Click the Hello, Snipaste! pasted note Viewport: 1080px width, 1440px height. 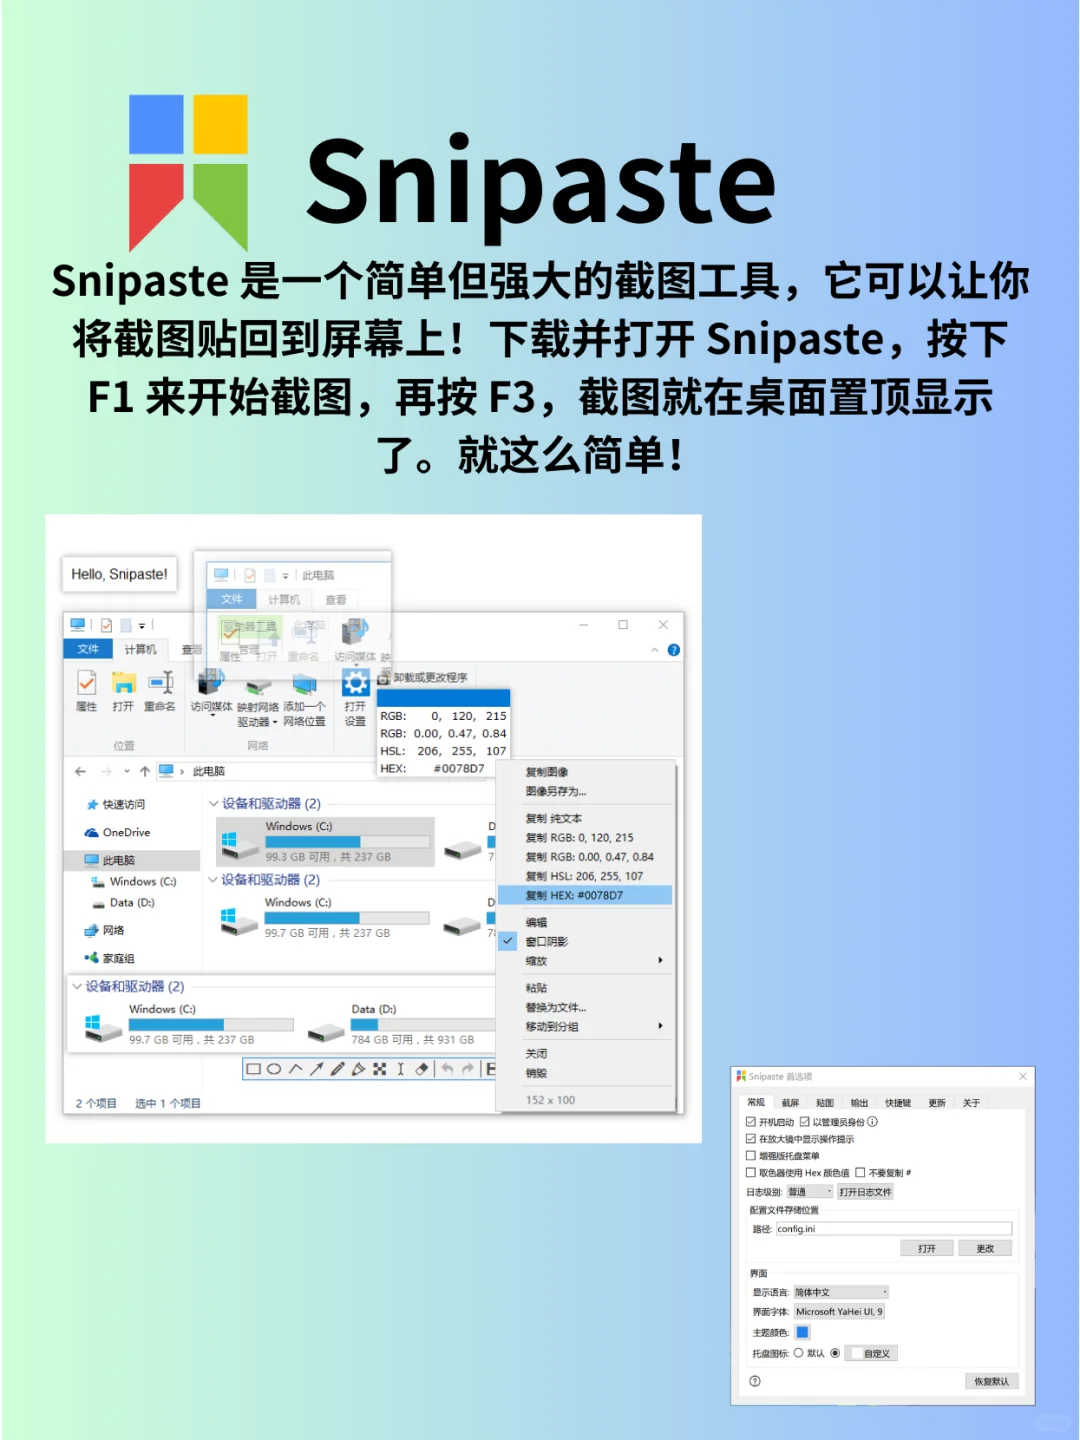[x=119, y=574]
